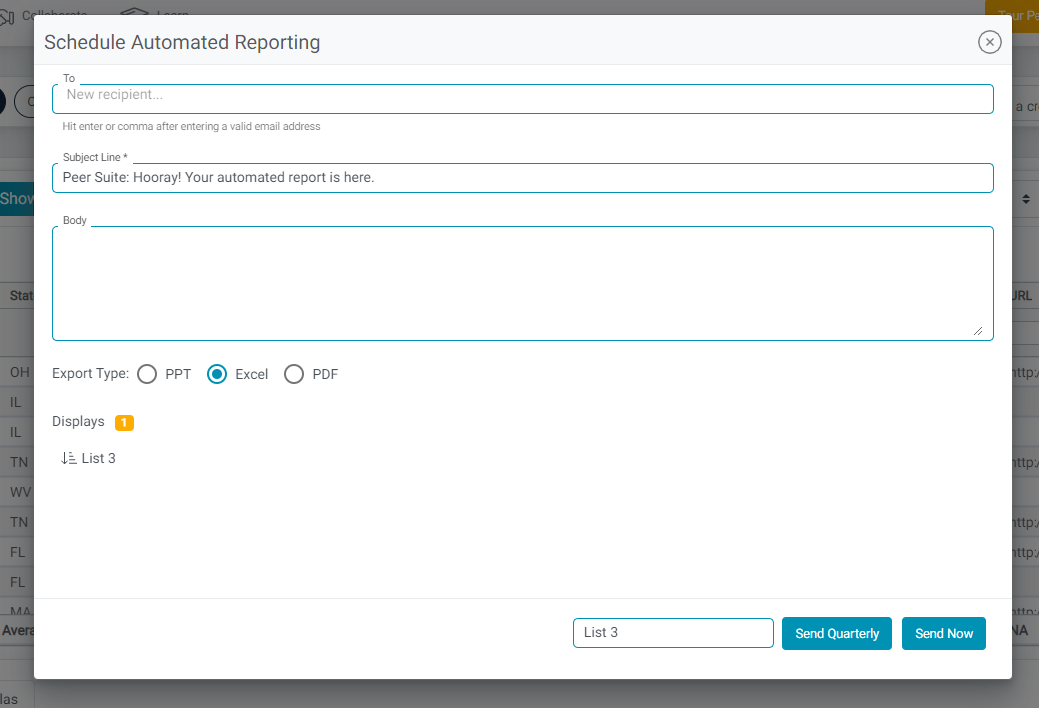Click the column sort arrows behind the dialog
The width and height of the screenshot is (1039, 708).
tap(1025, 198)
